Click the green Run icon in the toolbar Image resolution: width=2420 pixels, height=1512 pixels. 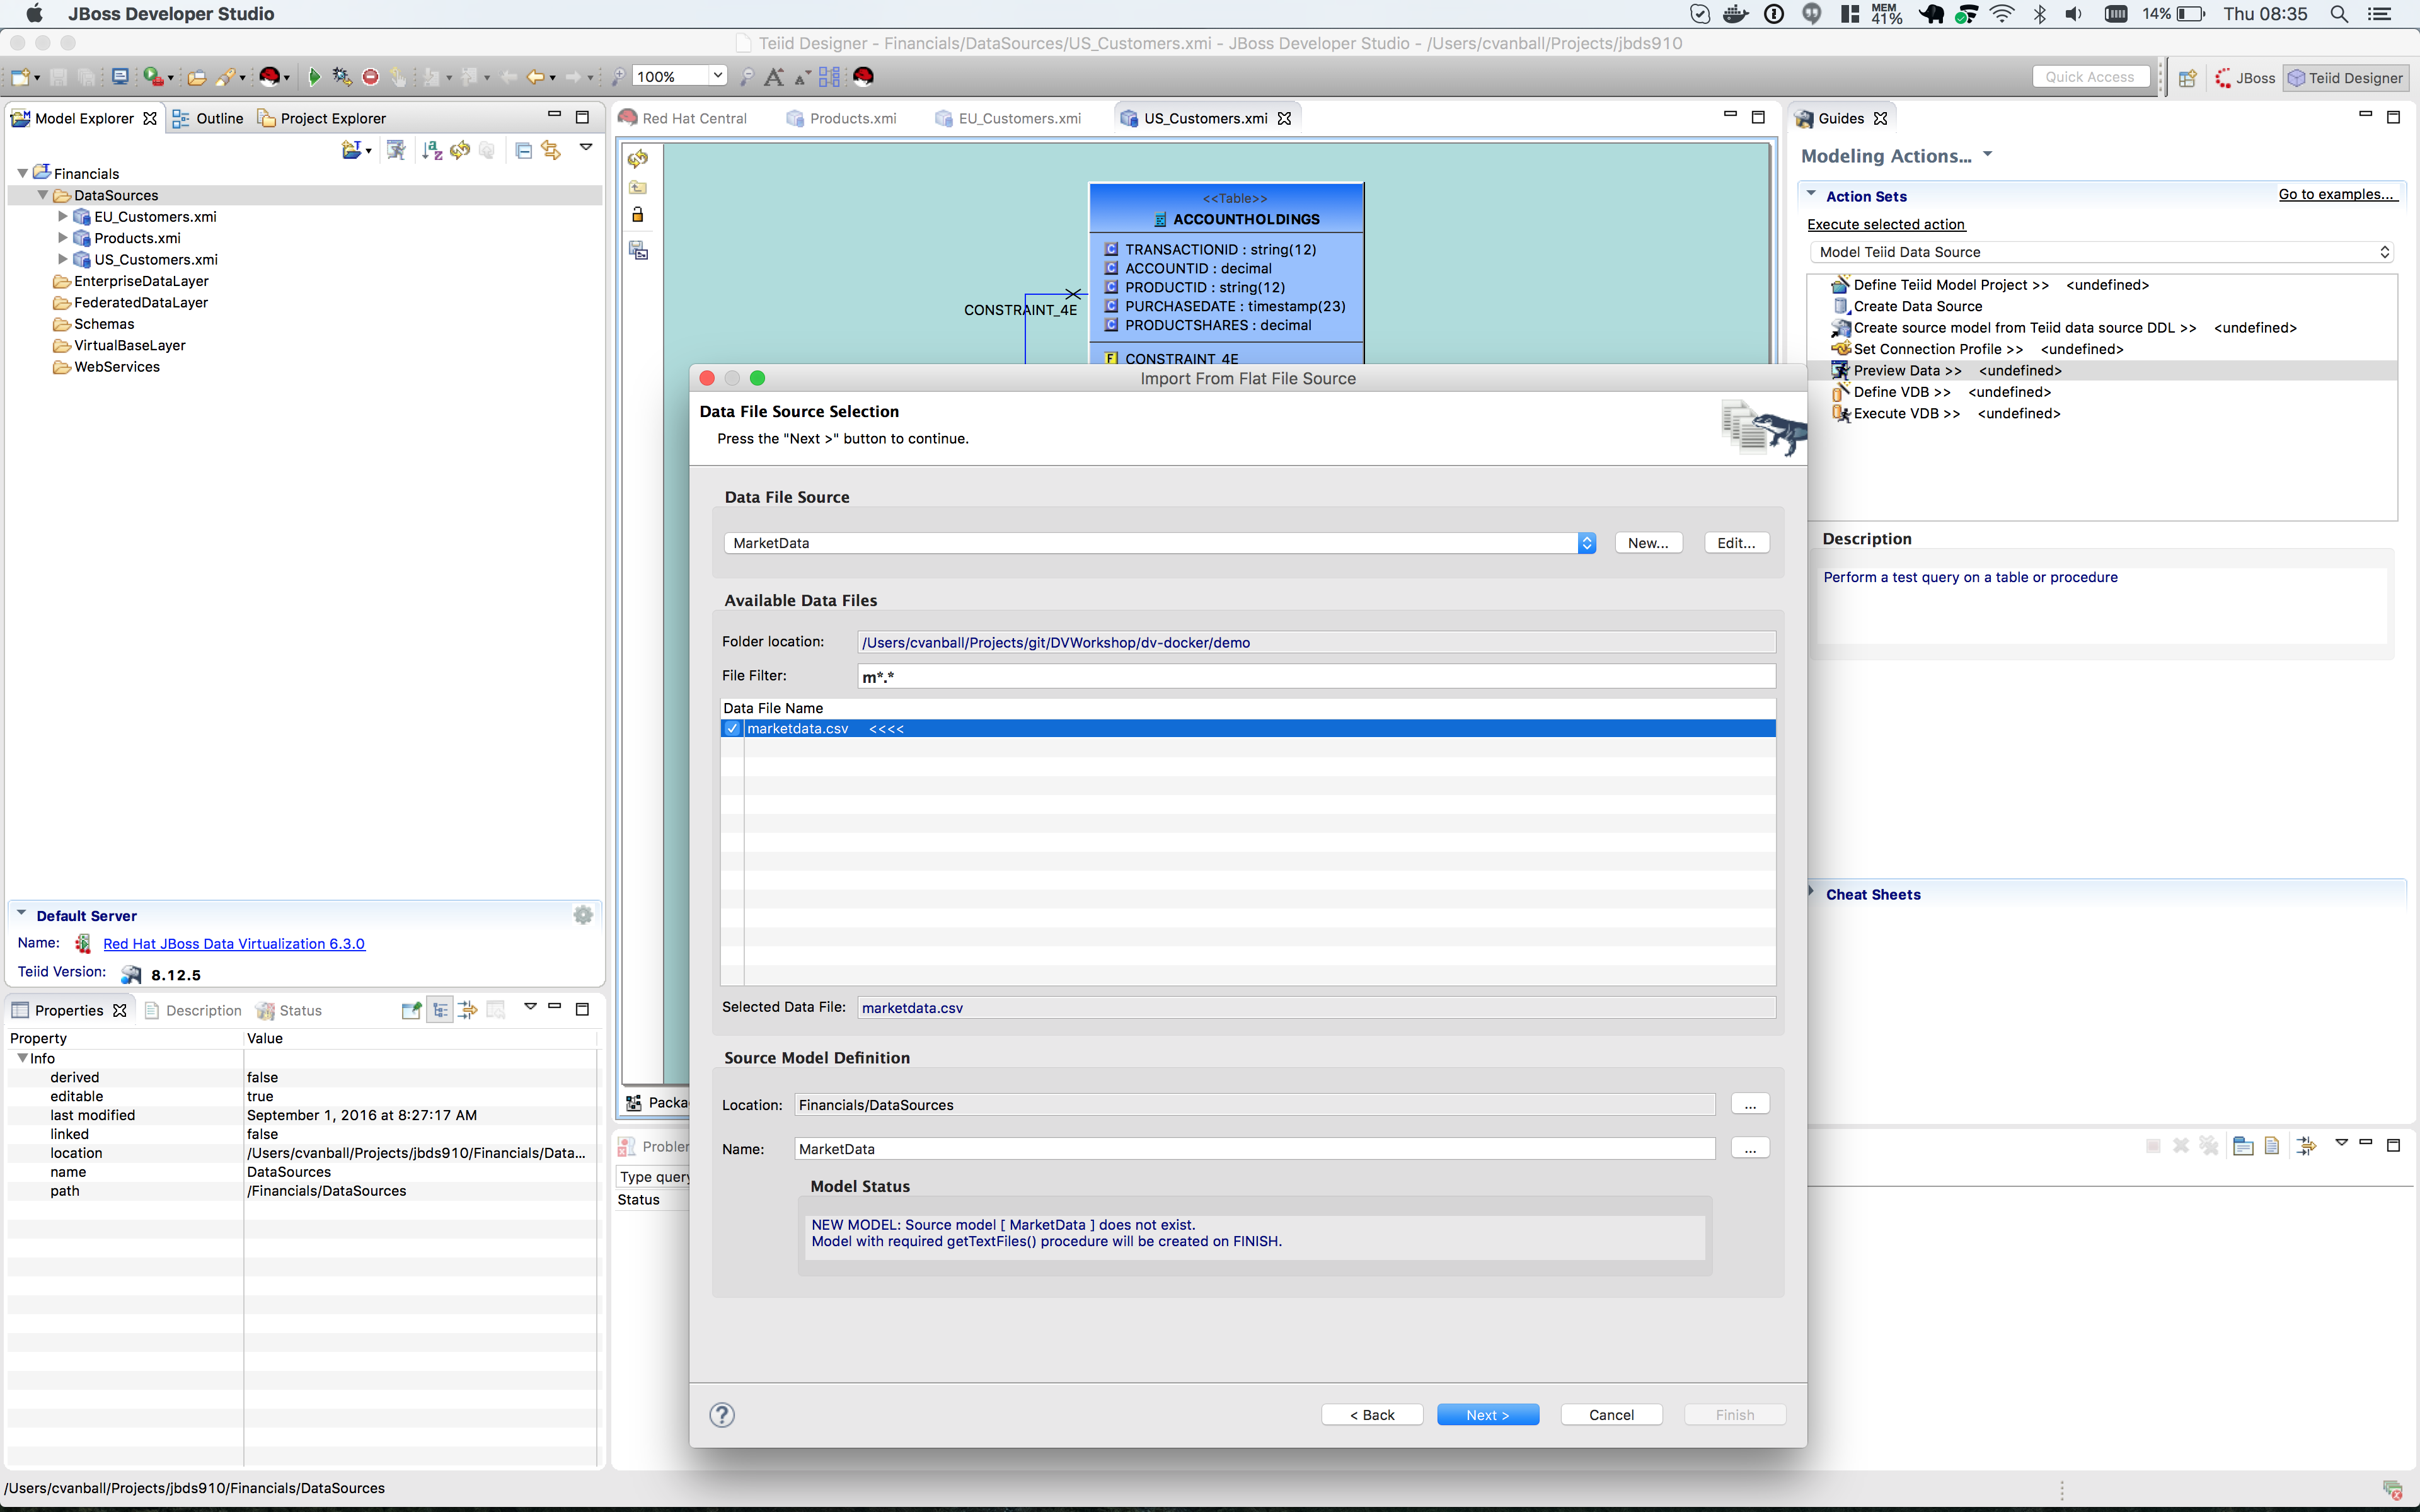pos(314,76)
